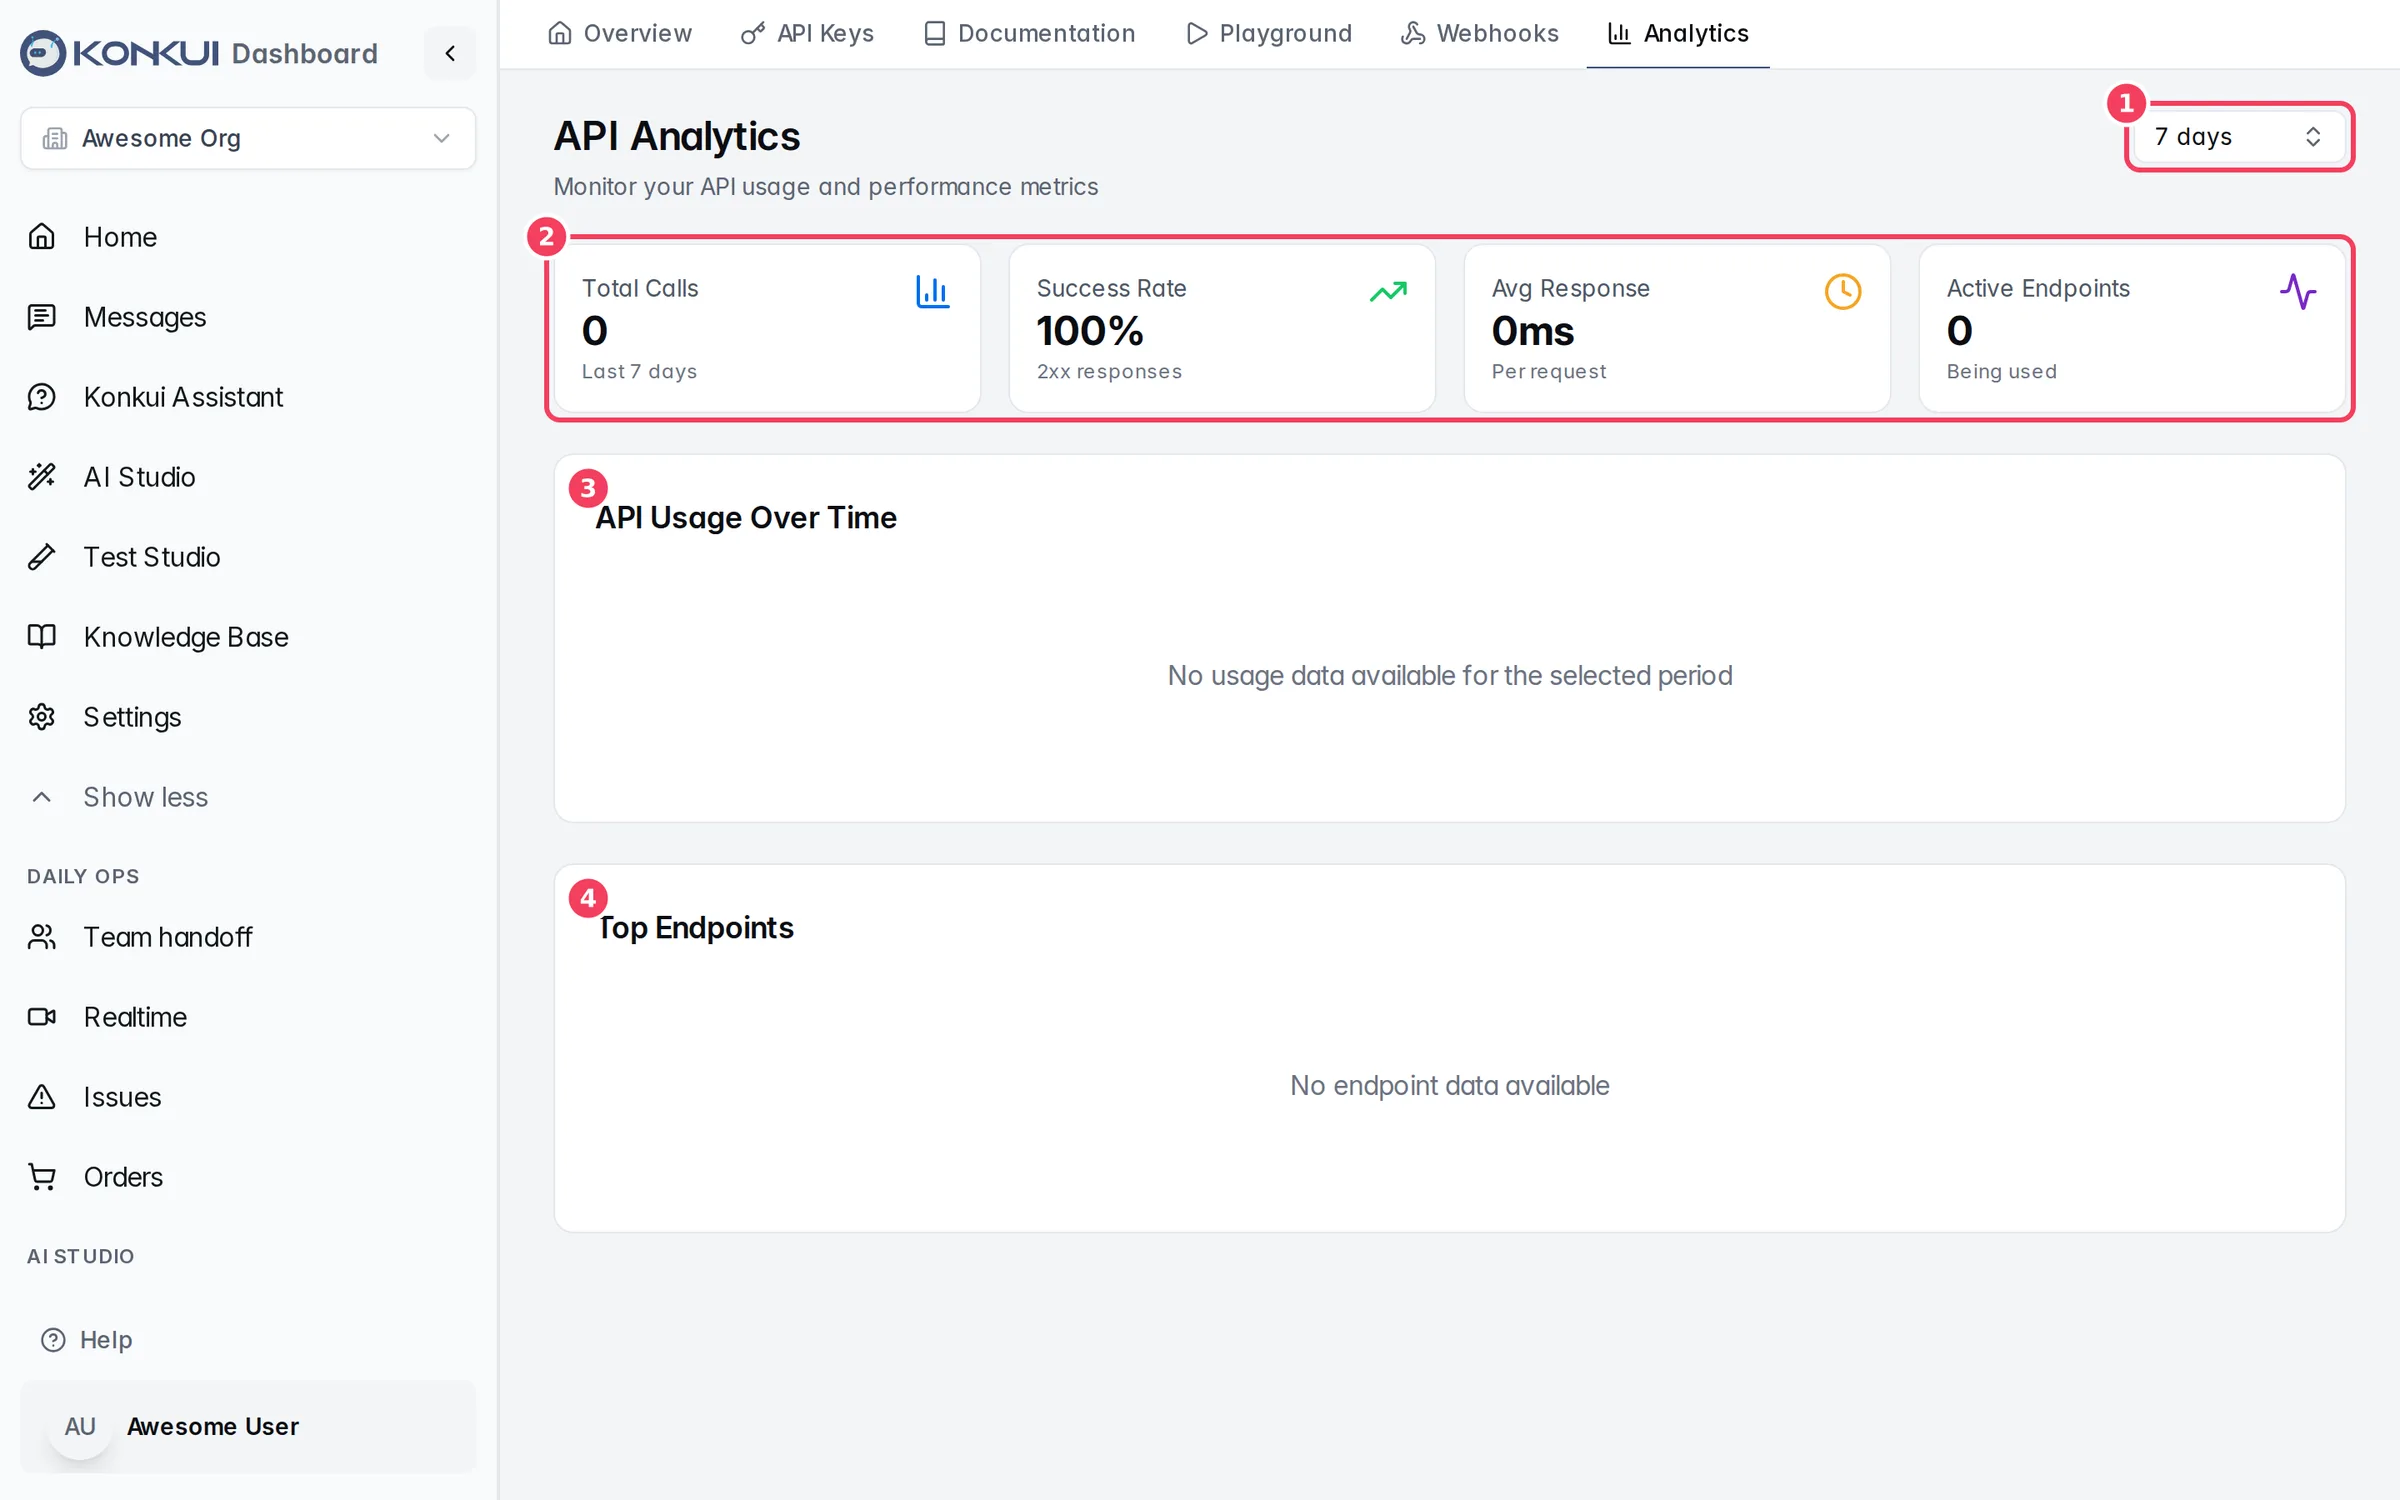Collapse the sidebar with the chevron button
This screenshot has width=2400, height=1500.
coord(450,53)
